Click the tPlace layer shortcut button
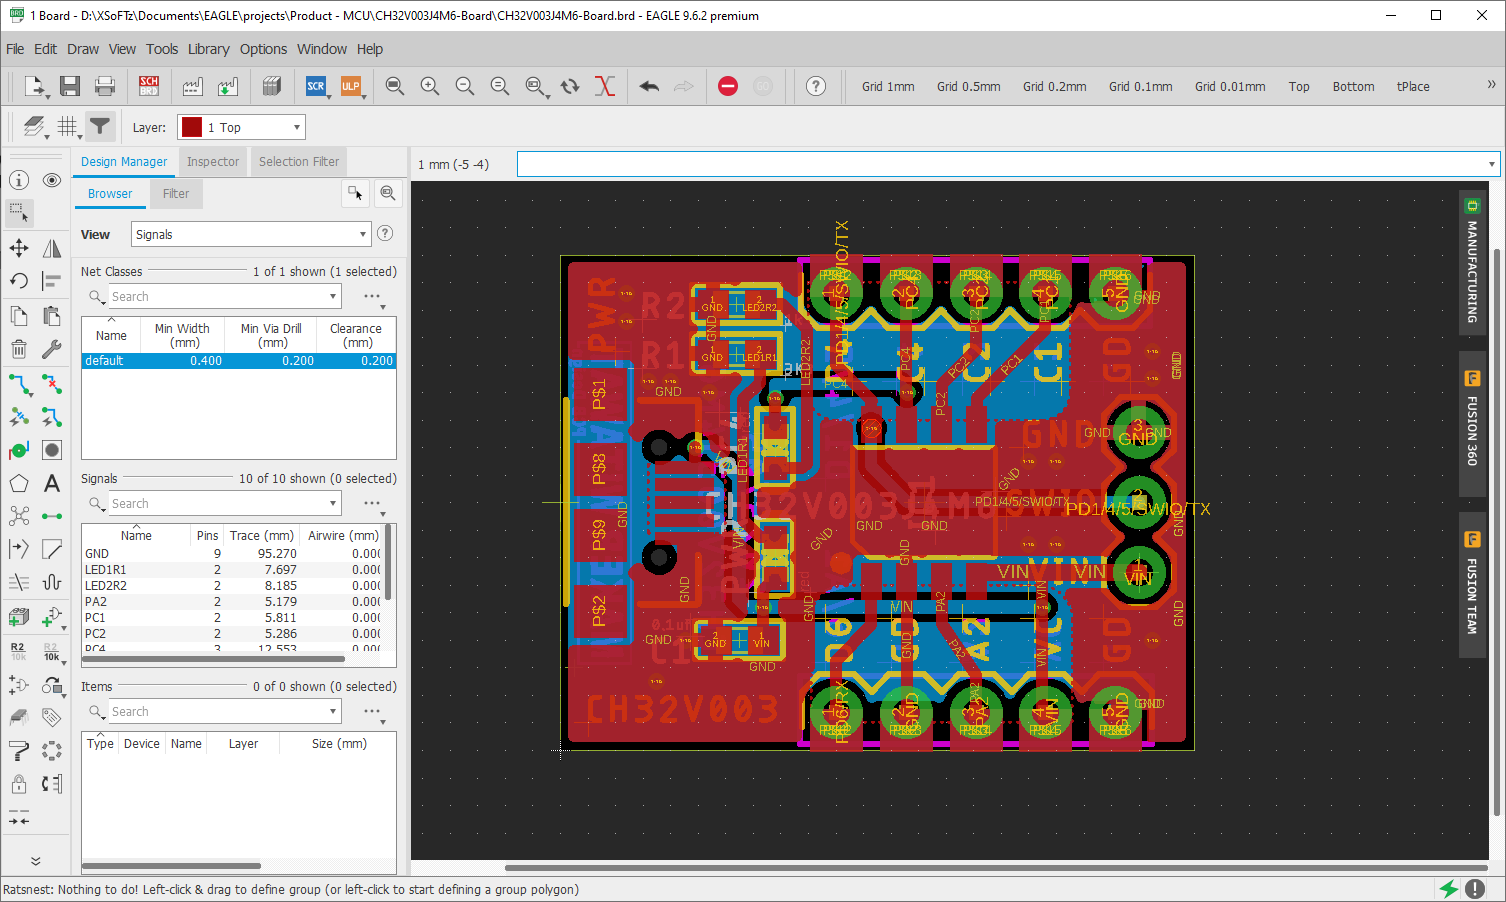The height and width of the screenshot is (902, 1506). pos(1413,86)
